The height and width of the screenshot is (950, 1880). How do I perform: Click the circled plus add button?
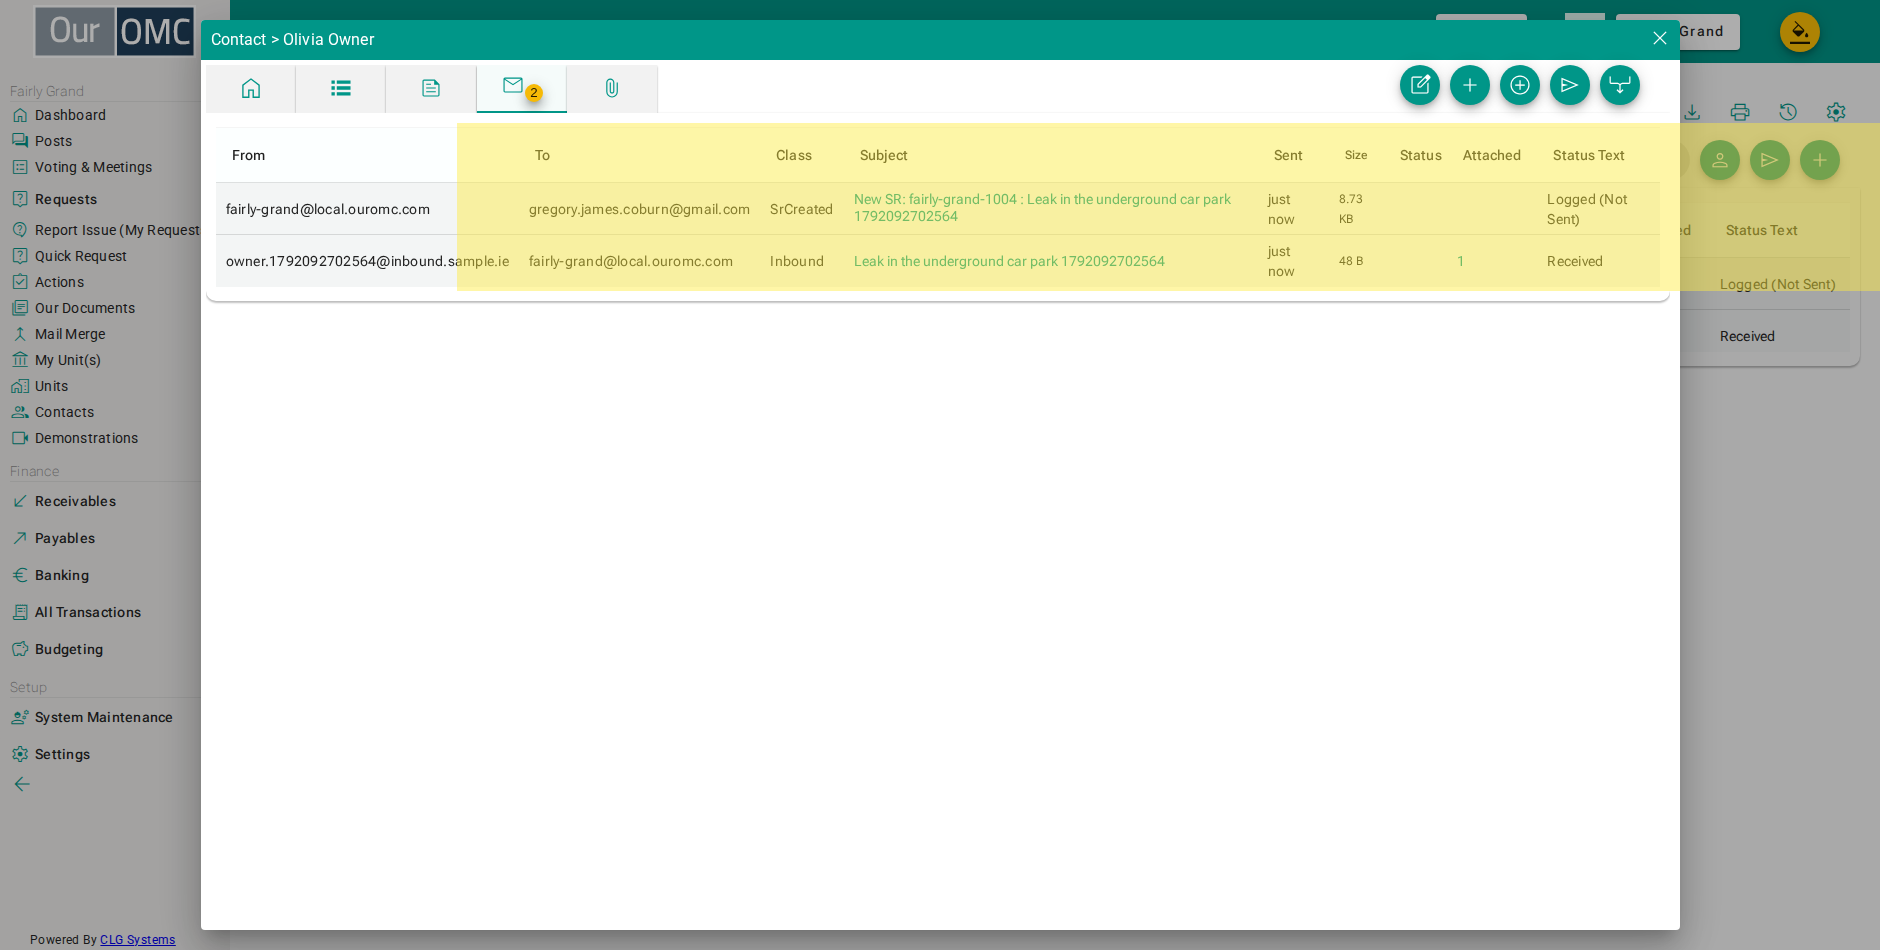point(1520,85)
